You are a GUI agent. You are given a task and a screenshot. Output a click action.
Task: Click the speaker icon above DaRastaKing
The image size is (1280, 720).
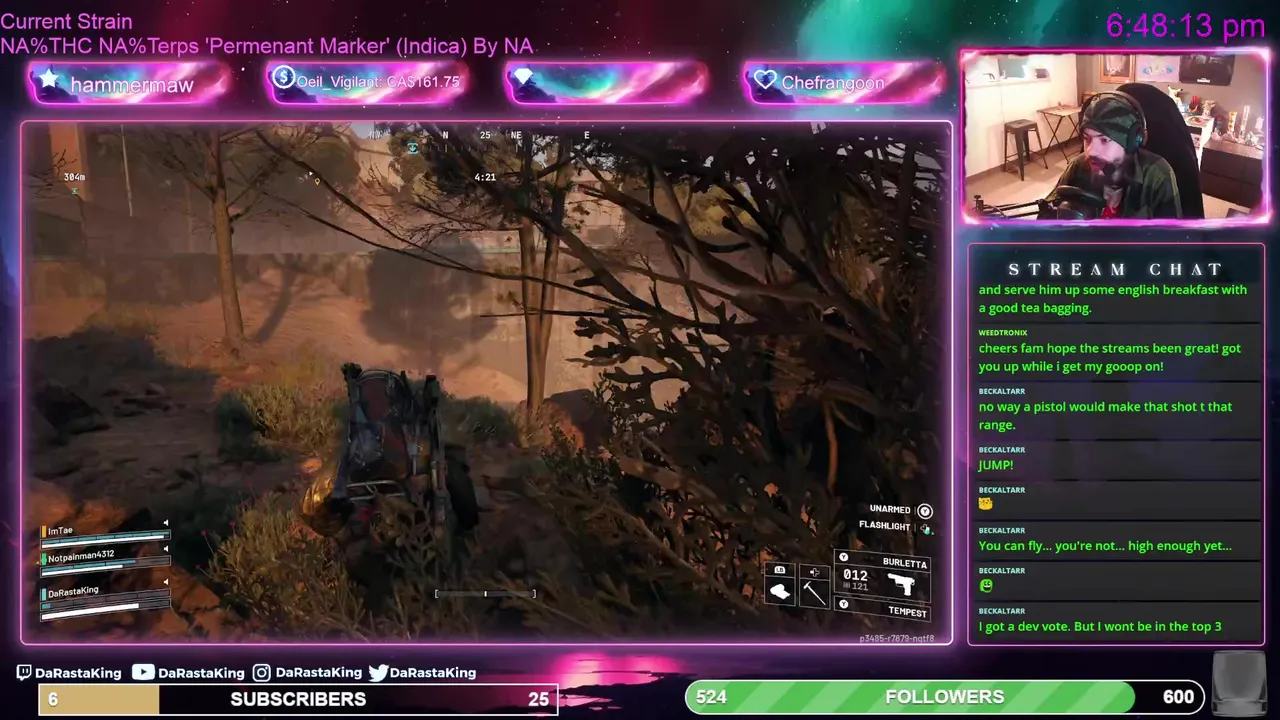pos(166,580)
